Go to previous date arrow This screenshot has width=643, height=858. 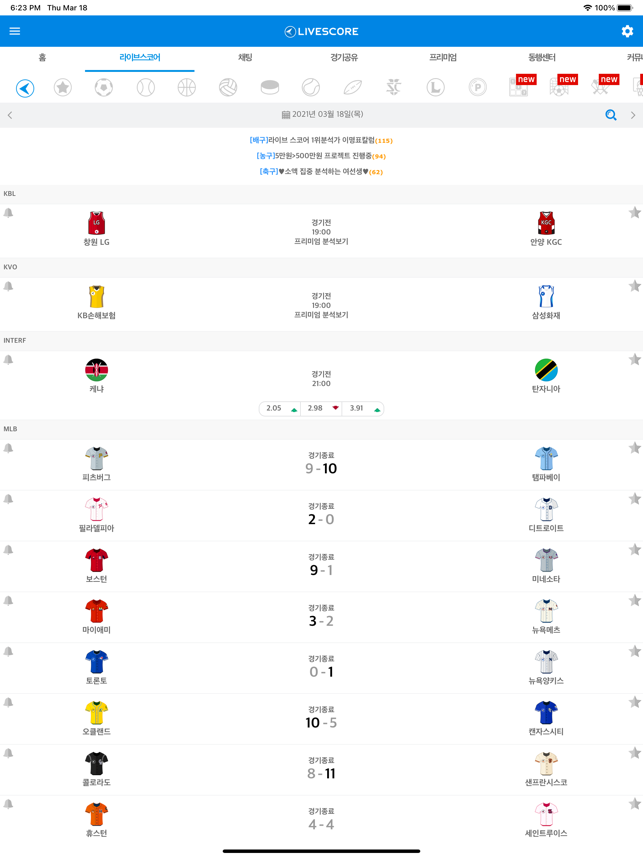10,115
